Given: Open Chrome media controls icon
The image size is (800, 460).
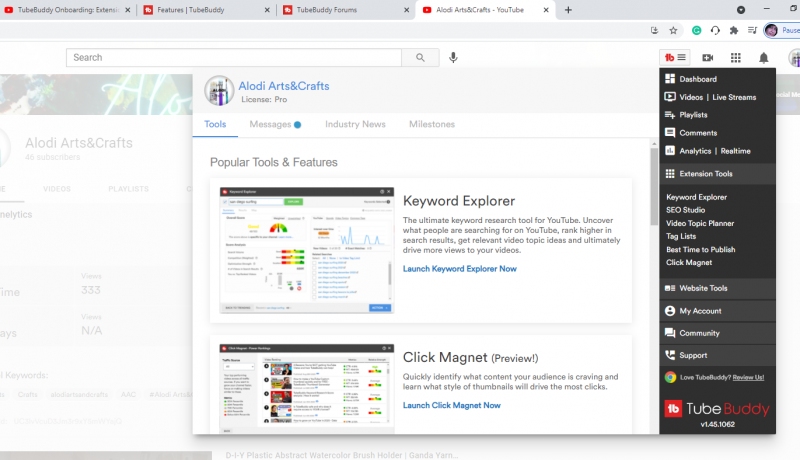Looking at the screenshot, I should pos(752,30).
